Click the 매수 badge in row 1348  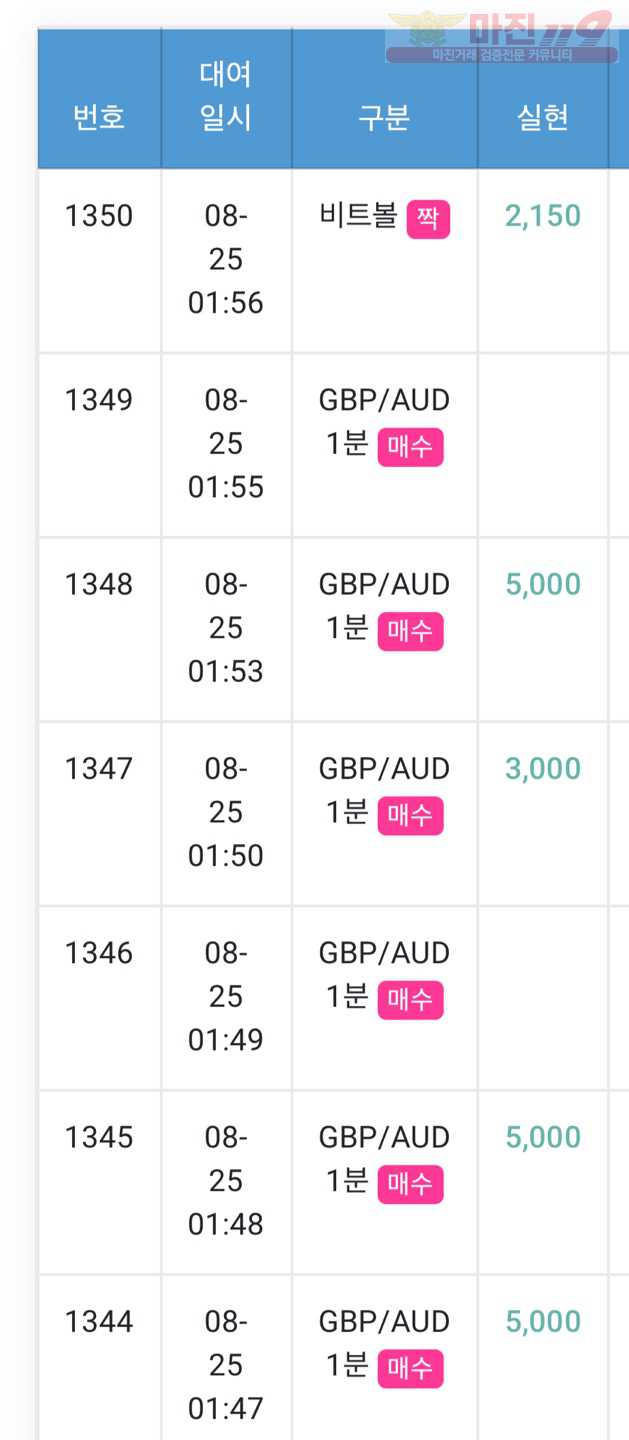click(410, 631)
